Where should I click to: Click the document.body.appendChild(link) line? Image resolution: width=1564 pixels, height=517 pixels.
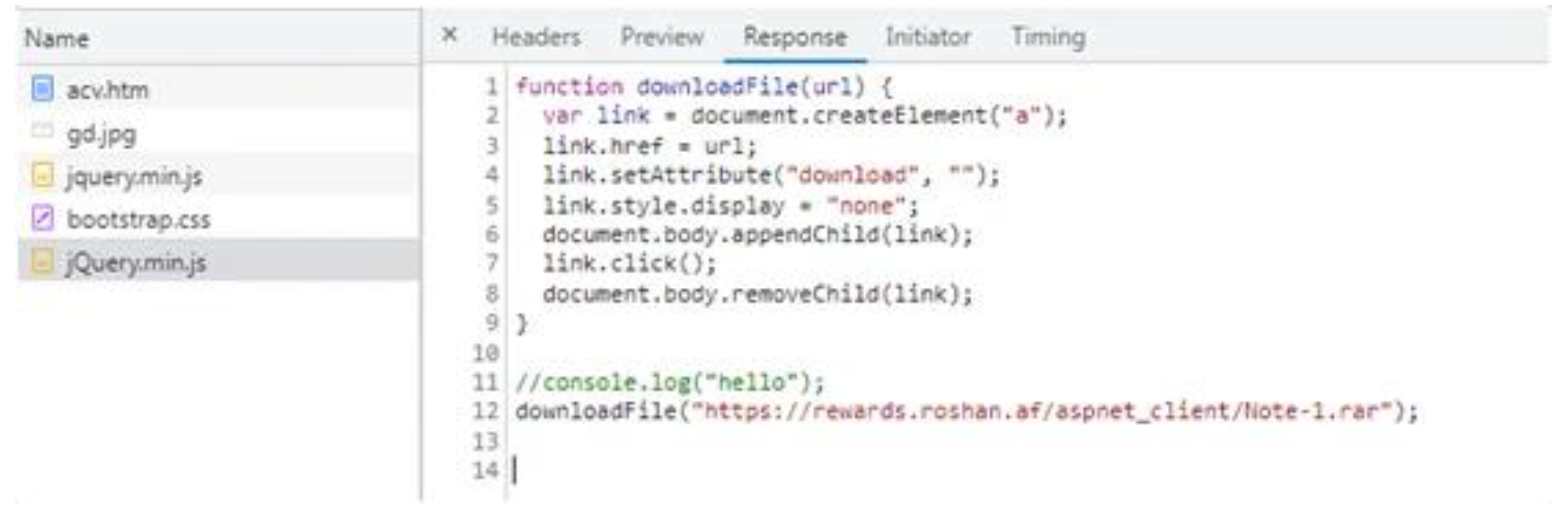point(757,235)
